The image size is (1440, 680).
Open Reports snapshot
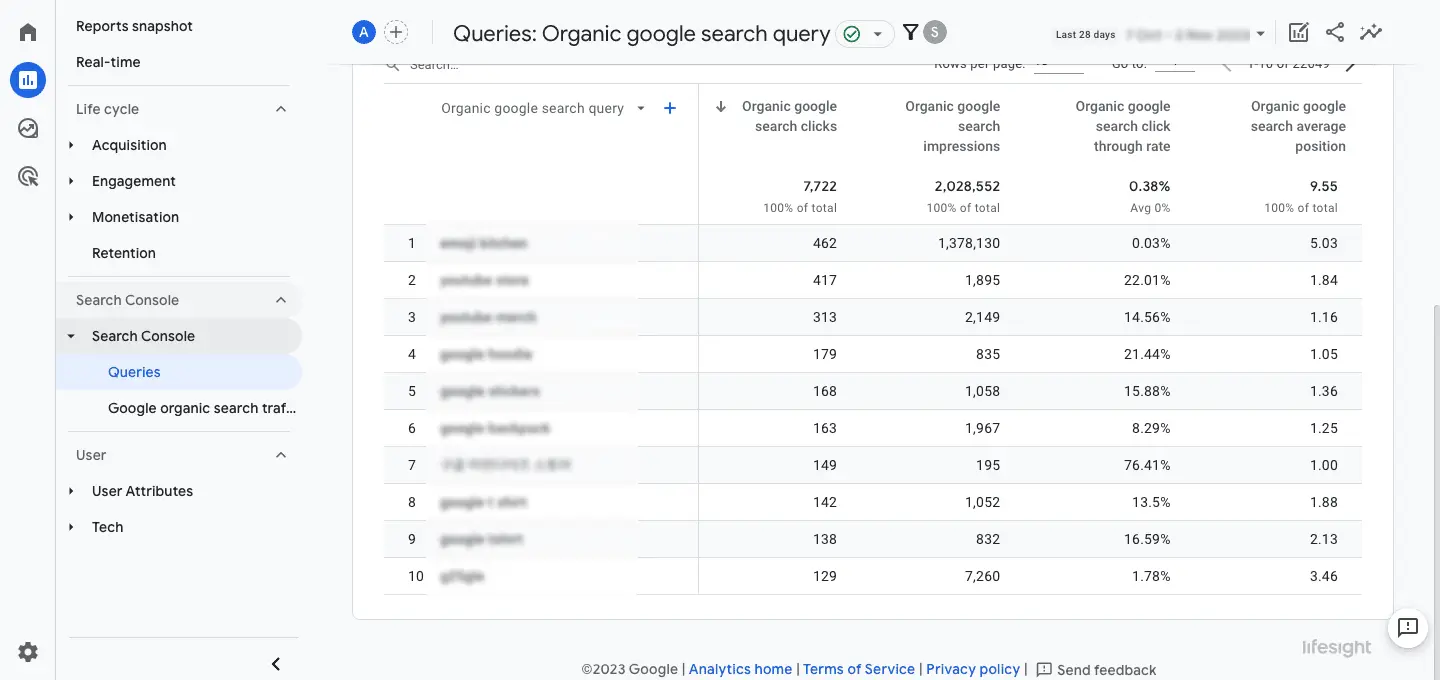pyautogui.click(x=134, y=26)
